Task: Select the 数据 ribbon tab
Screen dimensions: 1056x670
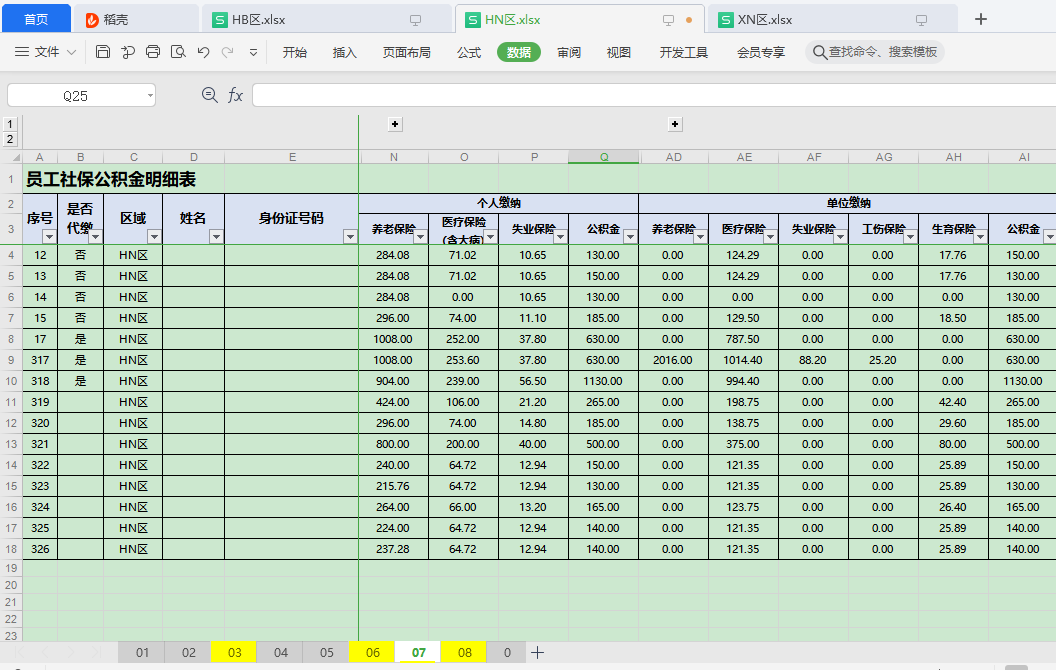Action: pyautogui.click(x=519, y=52)
